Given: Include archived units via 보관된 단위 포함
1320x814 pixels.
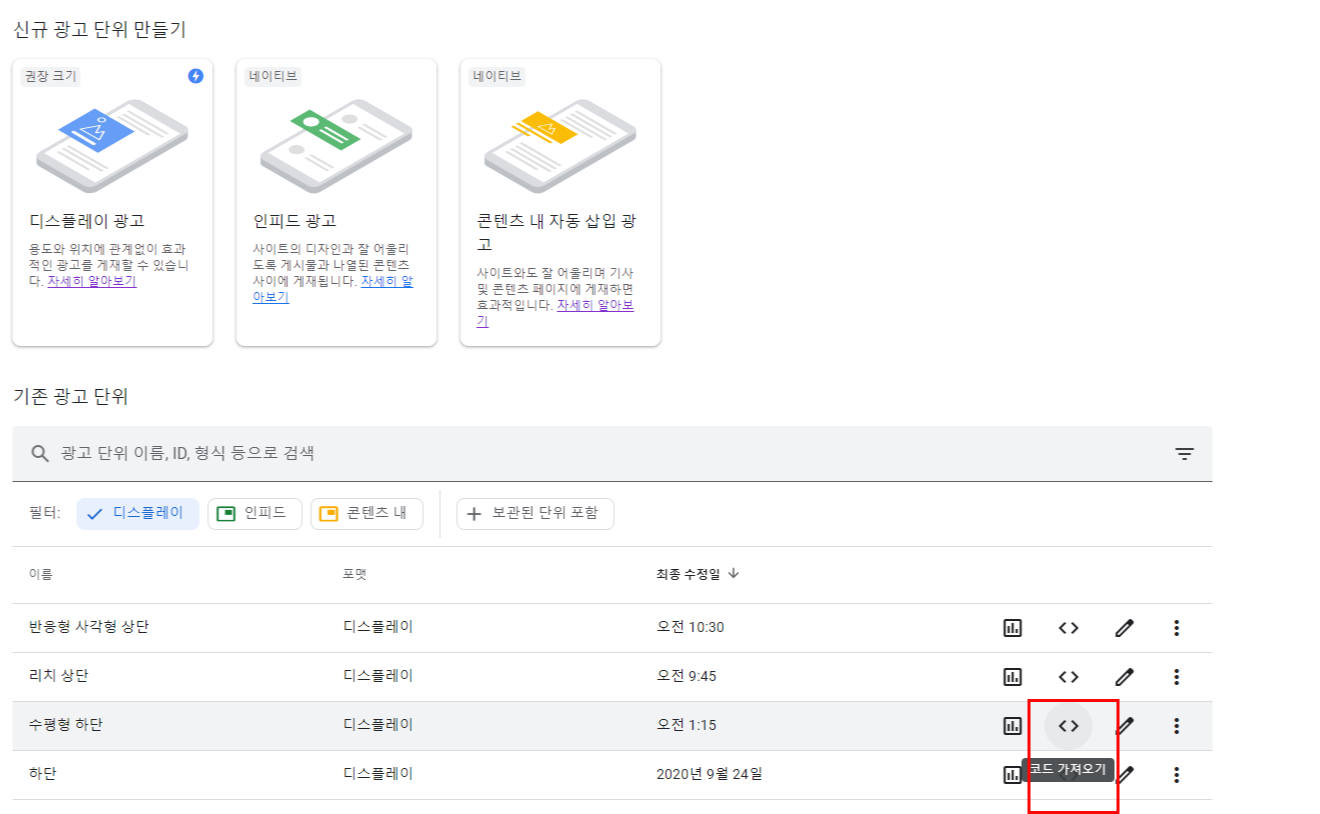Looking at the screenshot, I should pos(535,513).
